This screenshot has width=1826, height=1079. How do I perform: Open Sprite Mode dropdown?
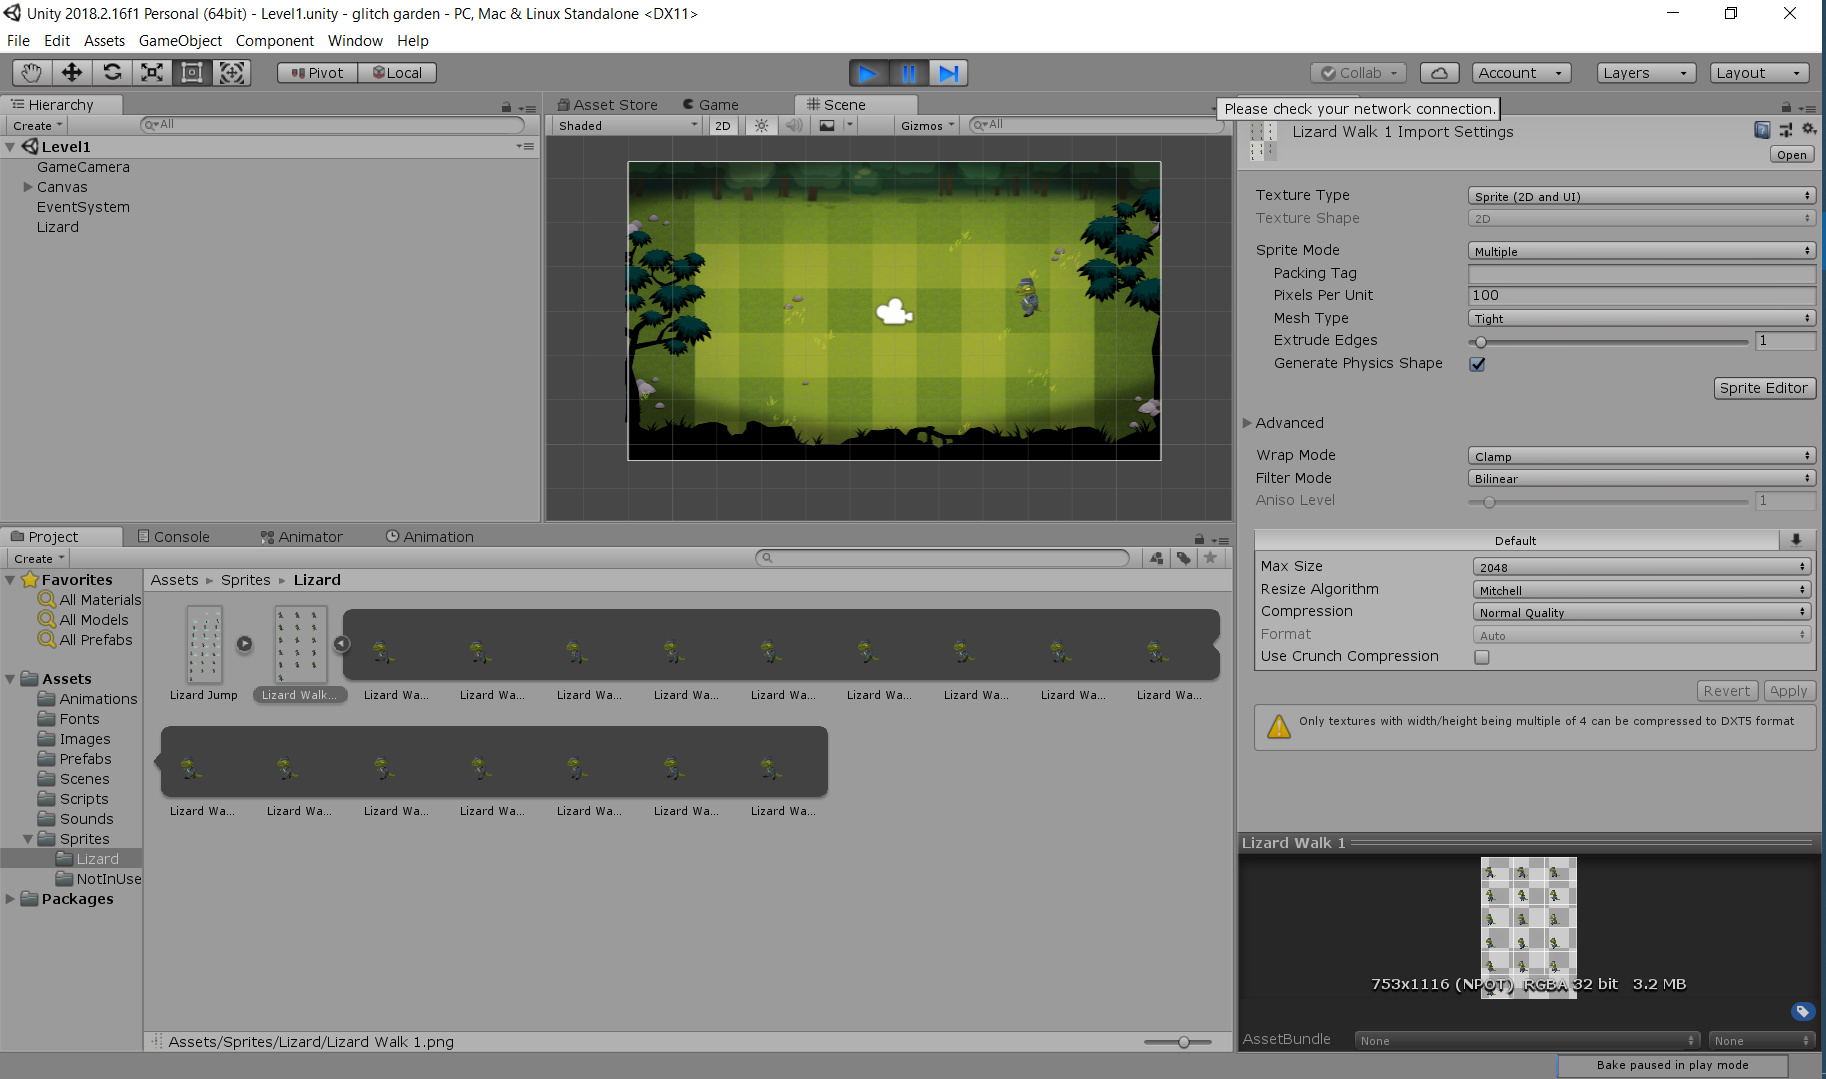pos(1641,251)
